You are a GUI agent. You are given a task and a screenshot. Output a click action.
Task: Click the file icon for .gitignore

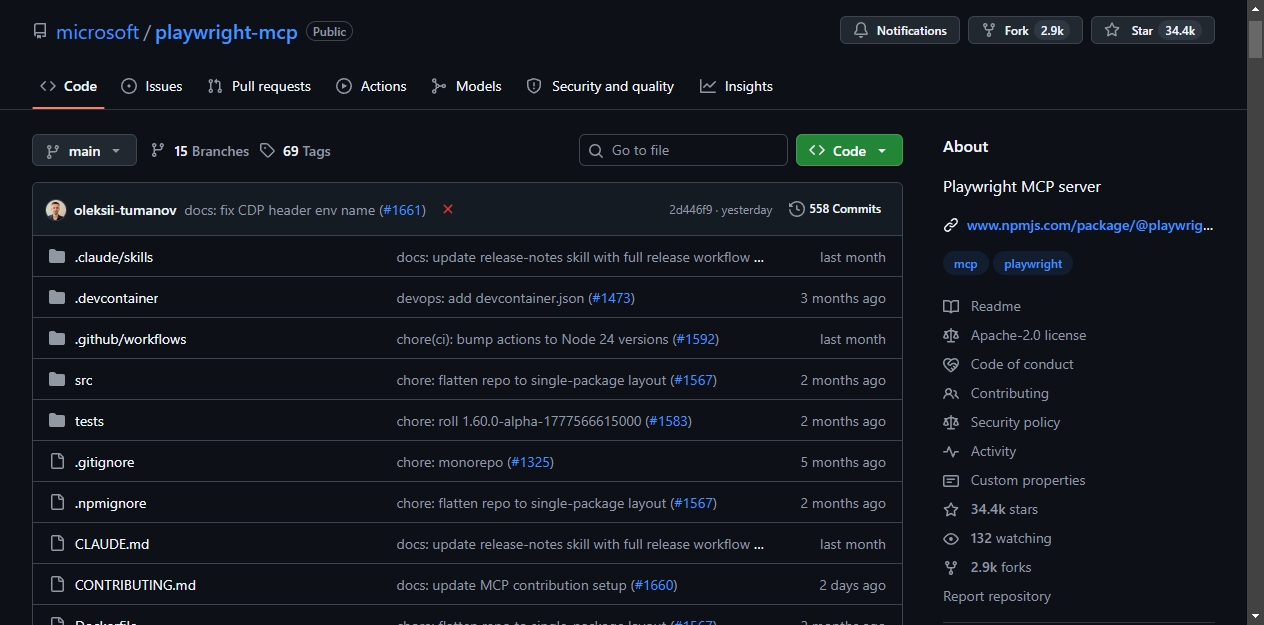(57, 462)
